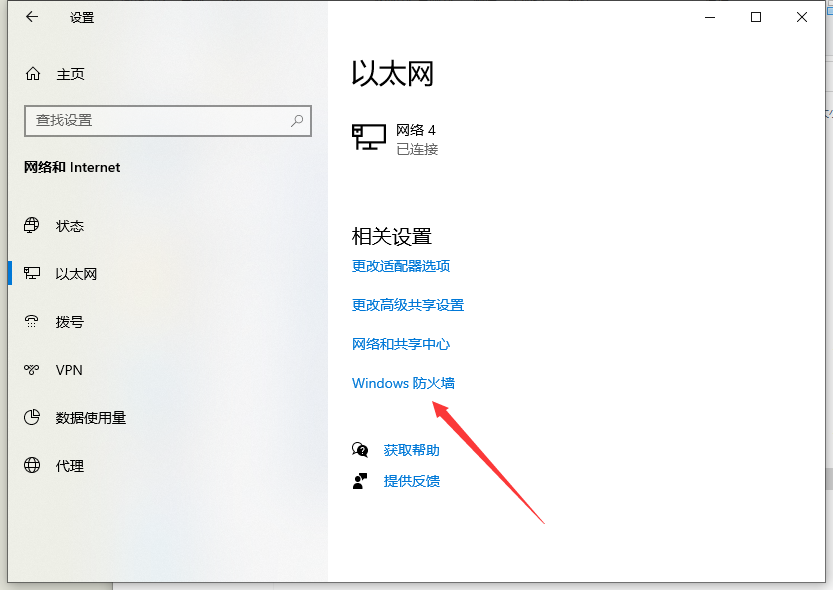Image resolution: width=833 pixels, height=590 pixels.
Task: Click the back arrow in the title bar
Action: 32,18
